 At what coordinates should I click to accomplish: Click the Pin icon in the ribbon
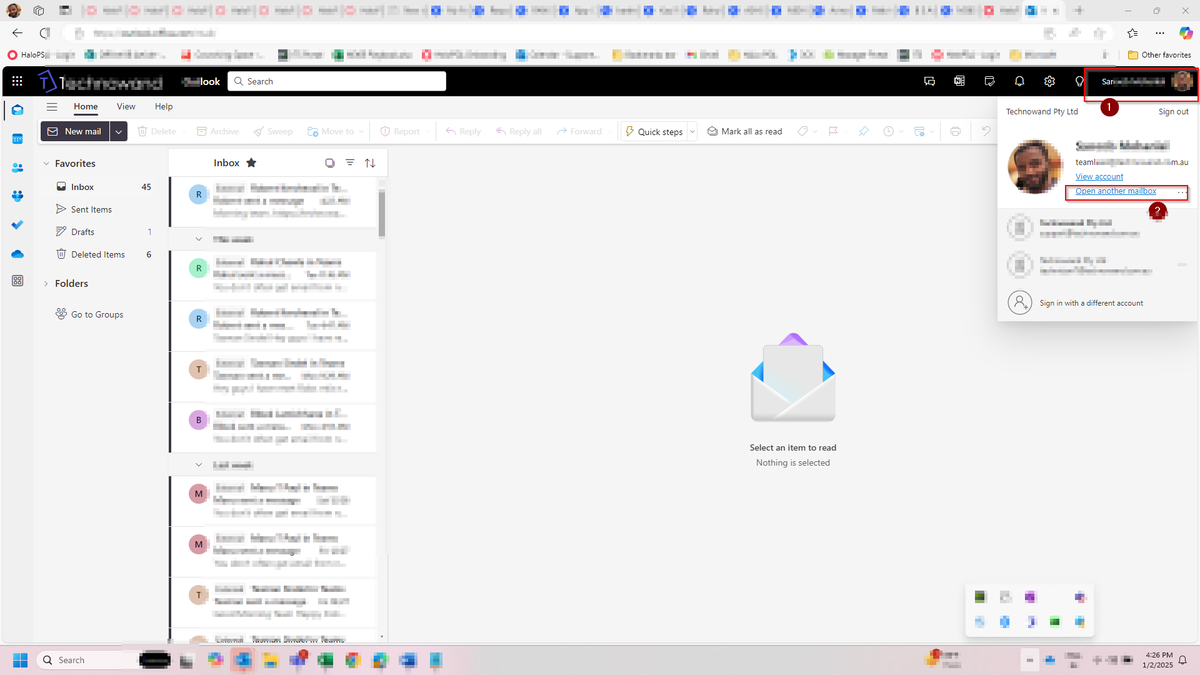point(863,131)
